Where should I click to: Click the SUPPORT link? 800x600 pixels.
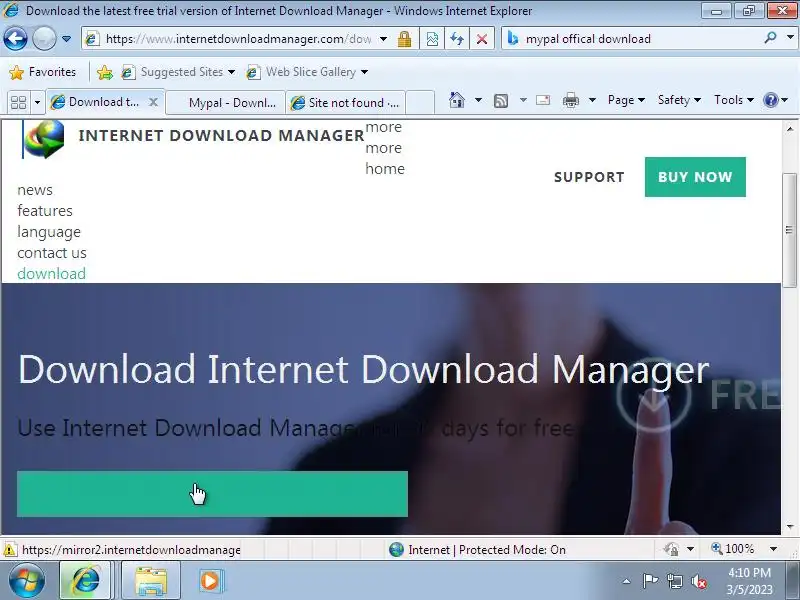[x=589, y=177]
